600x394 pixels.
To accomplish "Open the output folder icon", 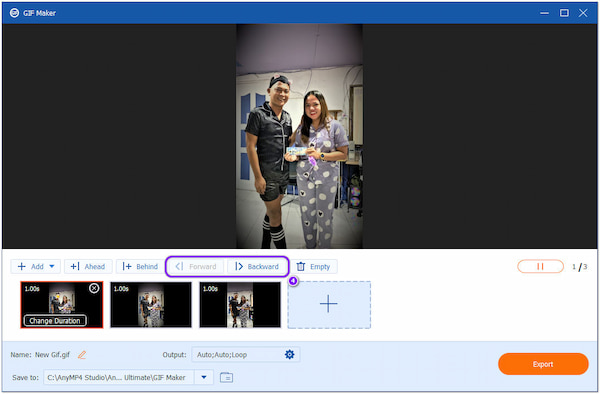I will 226,378.
